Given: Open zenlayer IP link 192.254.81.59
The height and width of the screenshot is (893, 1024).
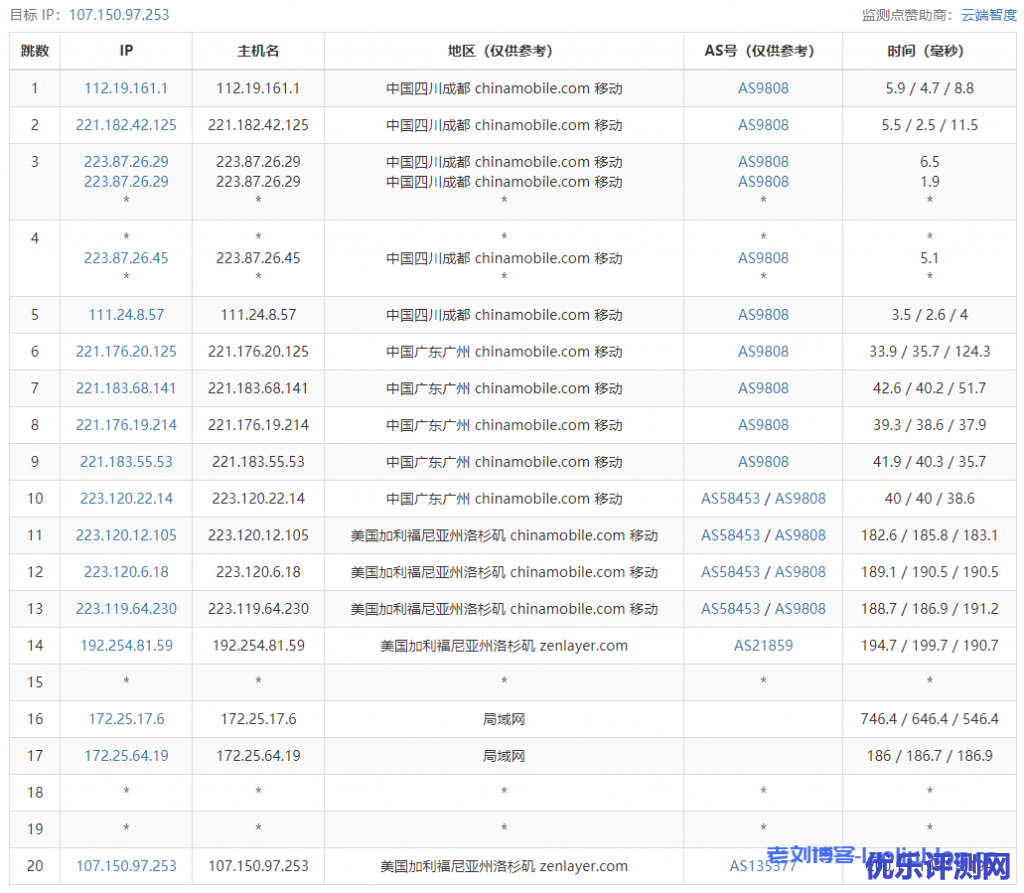Looking at the screenshot, I should [x=126, y=645].
